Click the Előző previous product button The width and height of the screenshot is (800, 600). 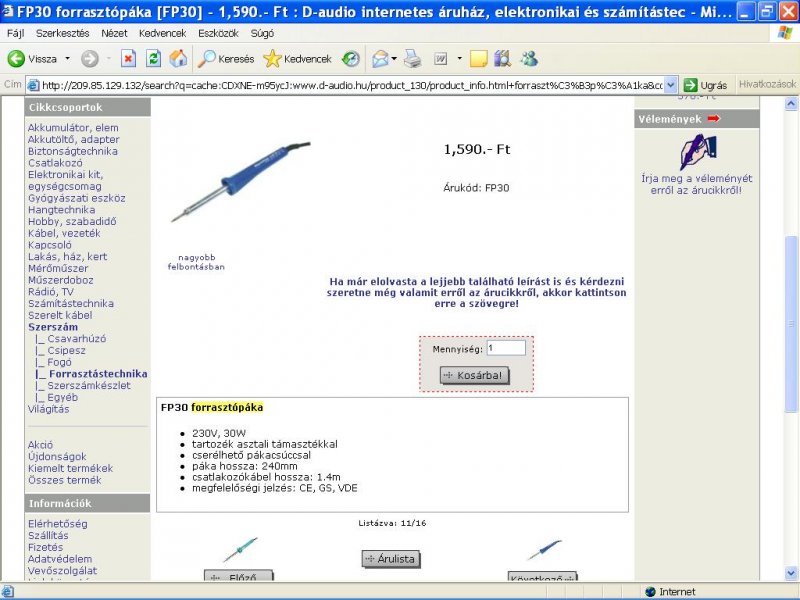(238, 577)
